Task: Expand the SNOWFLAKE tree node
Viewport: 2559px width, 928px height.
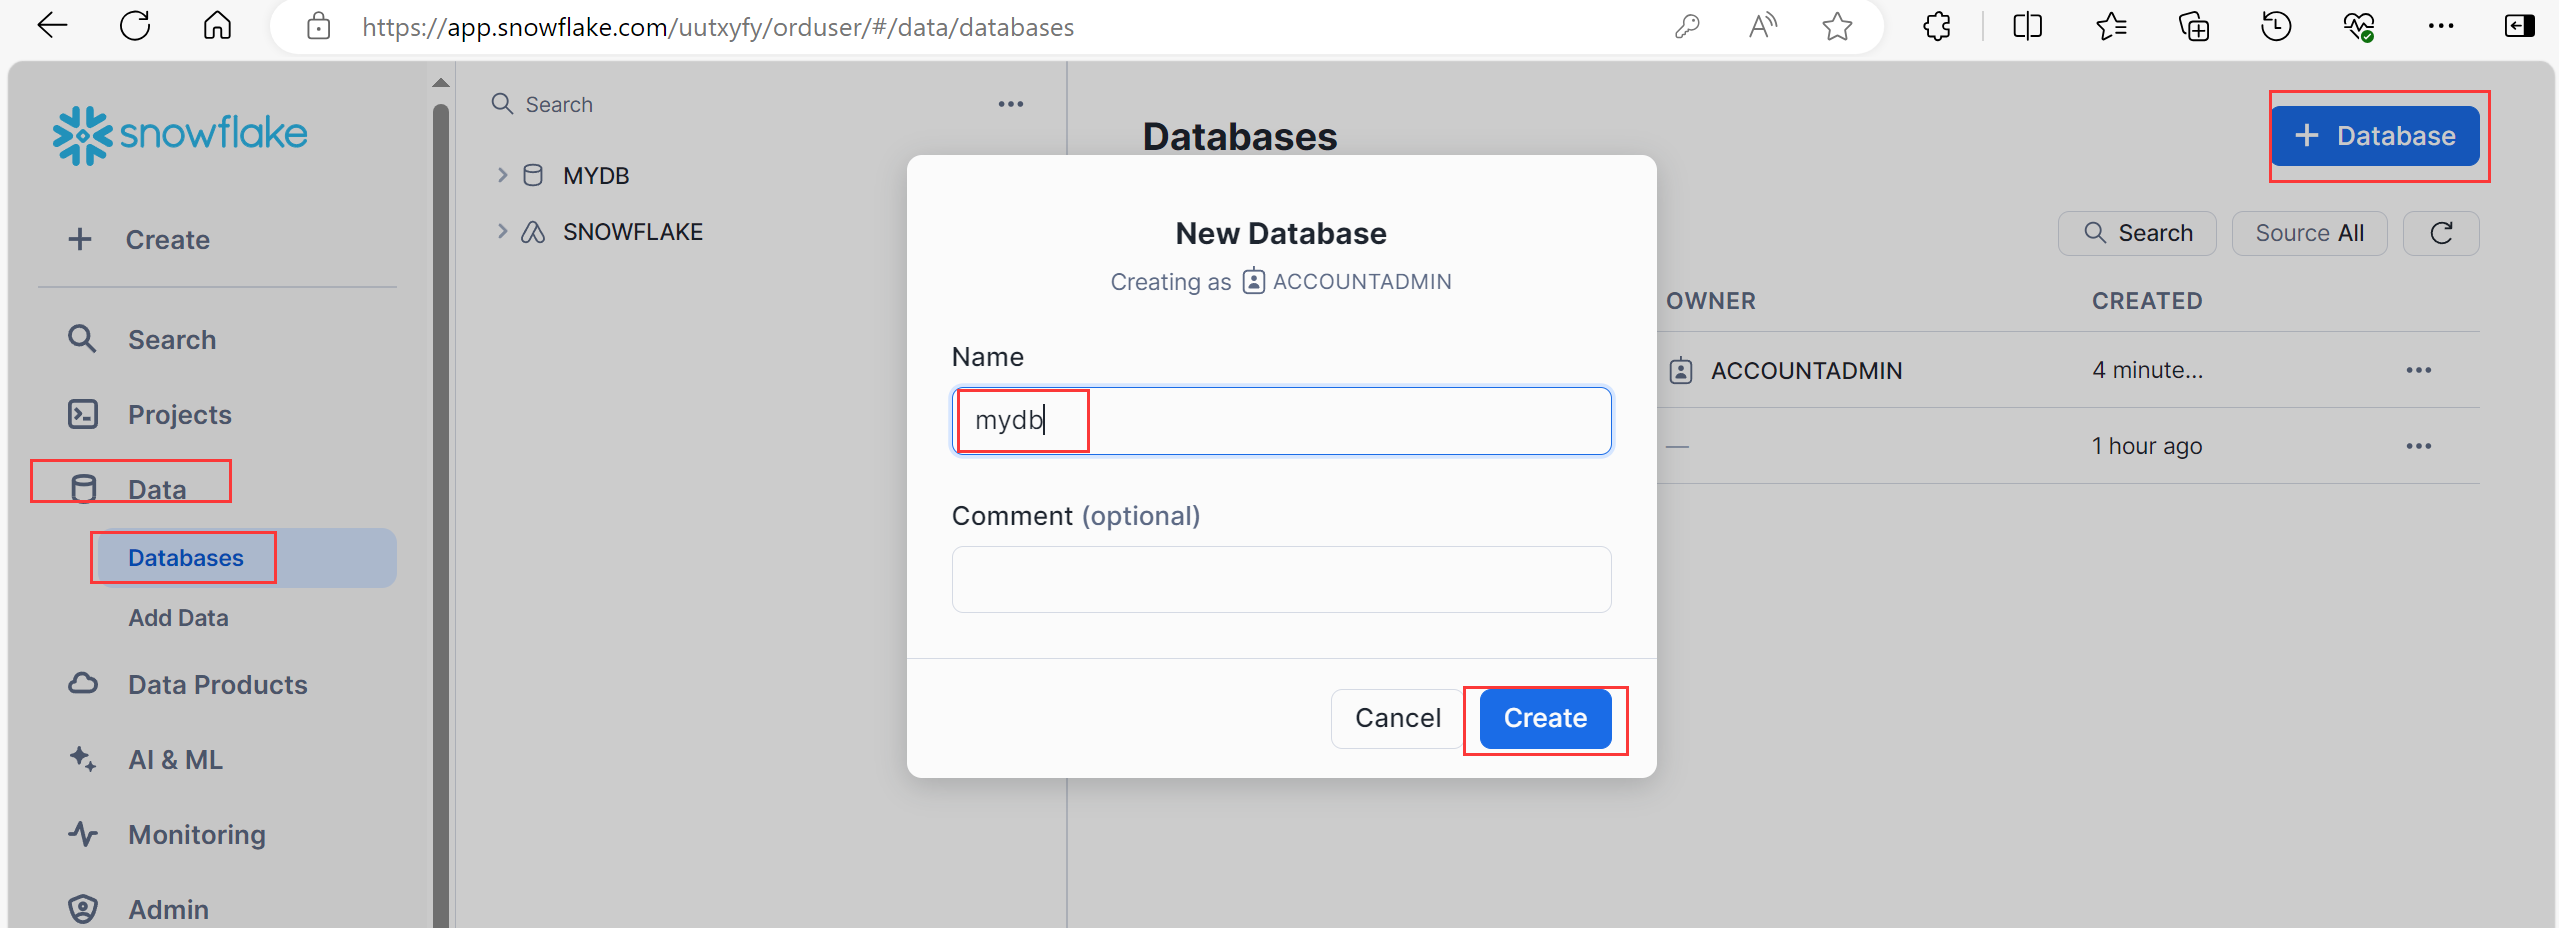Action: [502, 231]
